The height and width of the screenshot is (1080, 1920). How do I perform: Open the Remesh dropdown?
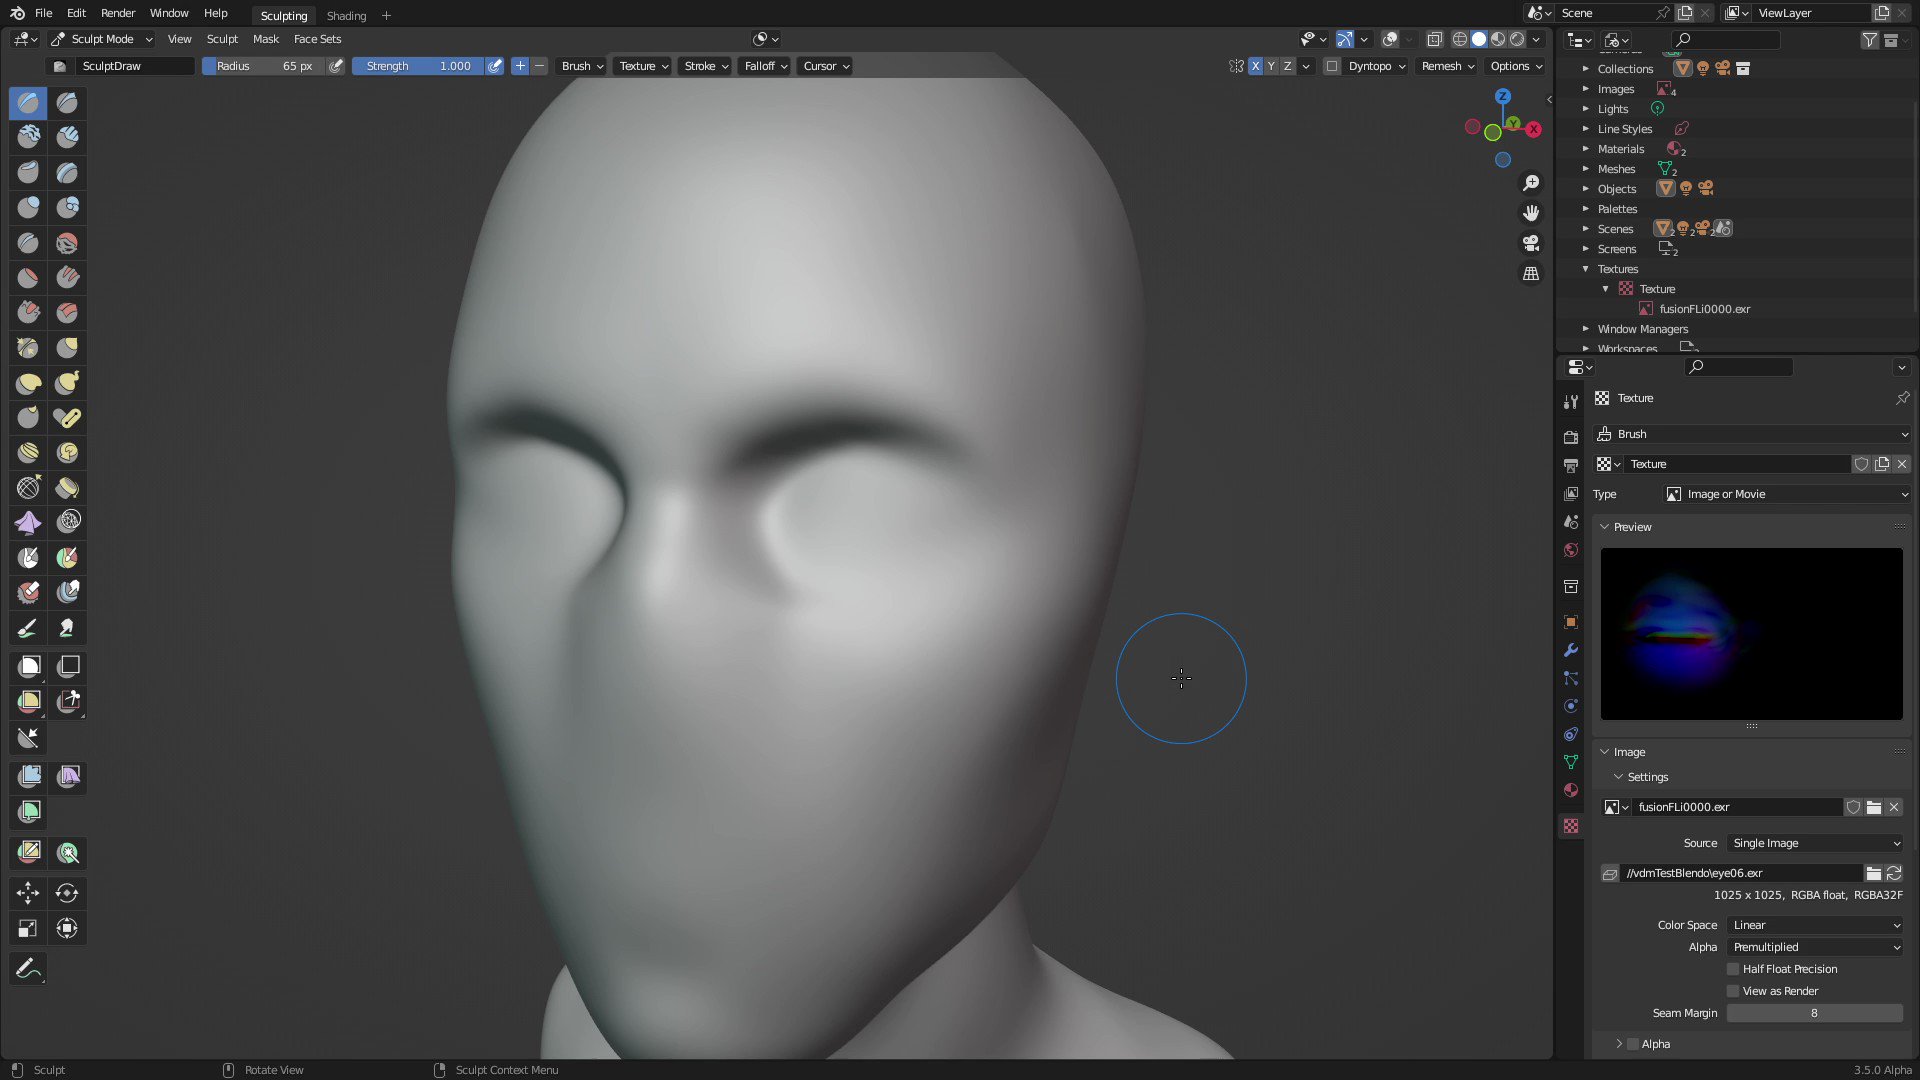tap(1447, 66)
